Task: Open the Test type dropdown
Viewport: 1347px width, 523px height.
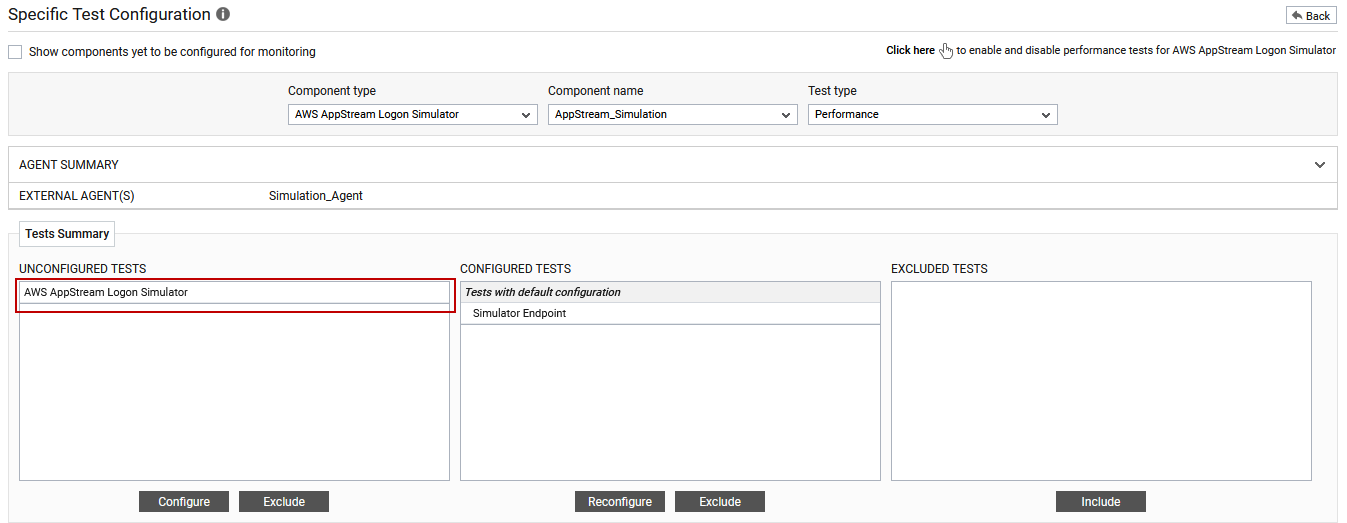Action: coord(933,115)
